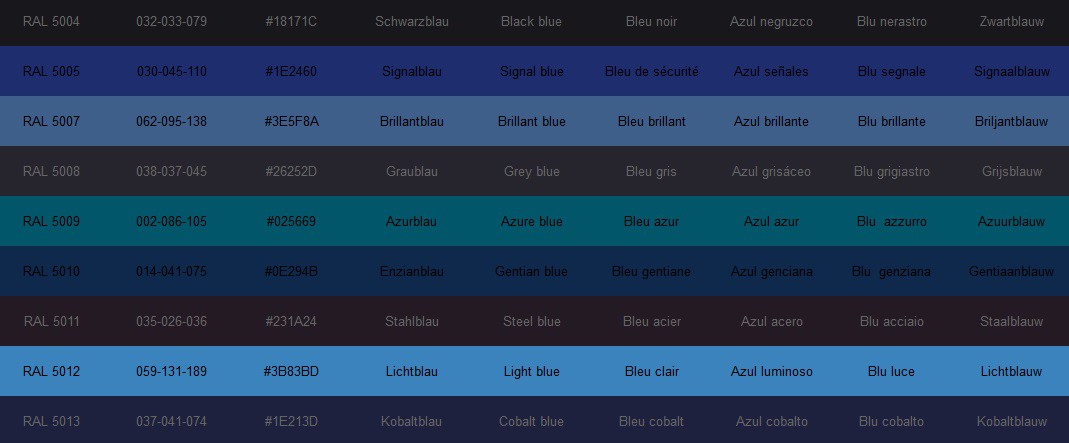Click the Brillantblau color name
Image resolution: width=1069 pixels, height=443 pixels.
[x=412, y=122]
